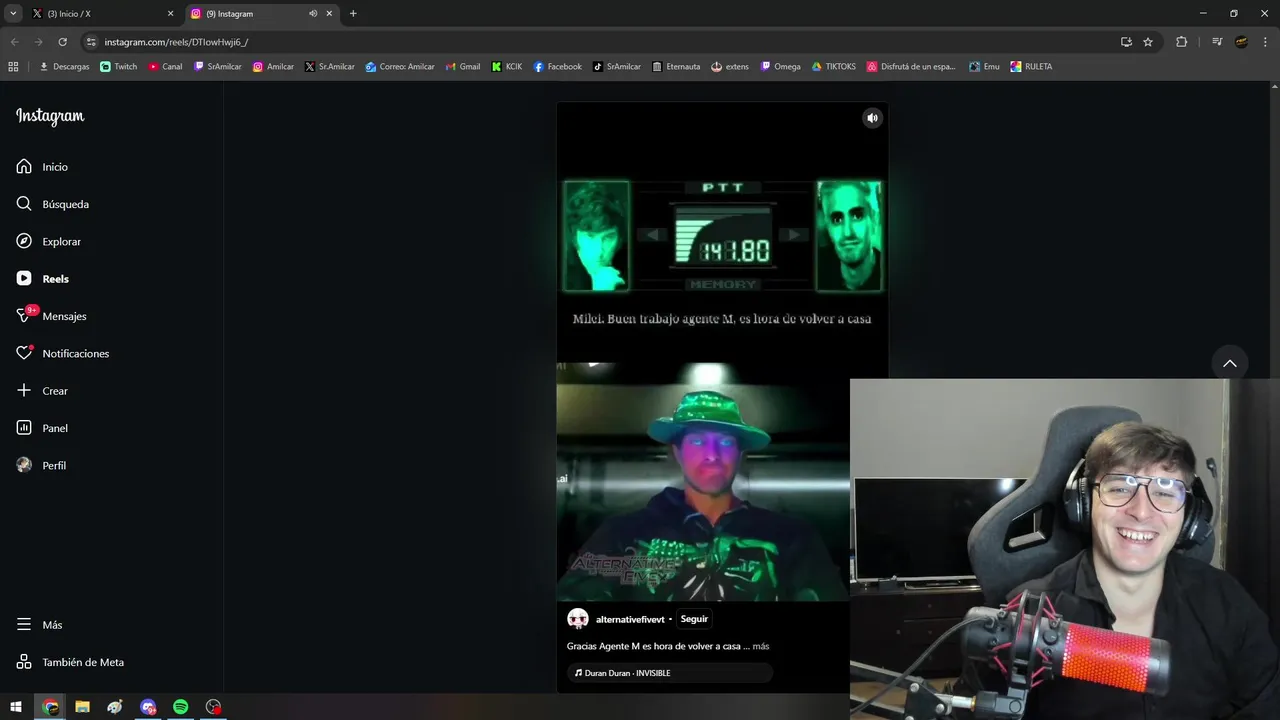The height and width of the screenshot is (720, 1280).
Task: Open Twitch bookmark
Action: pos(119,67)
